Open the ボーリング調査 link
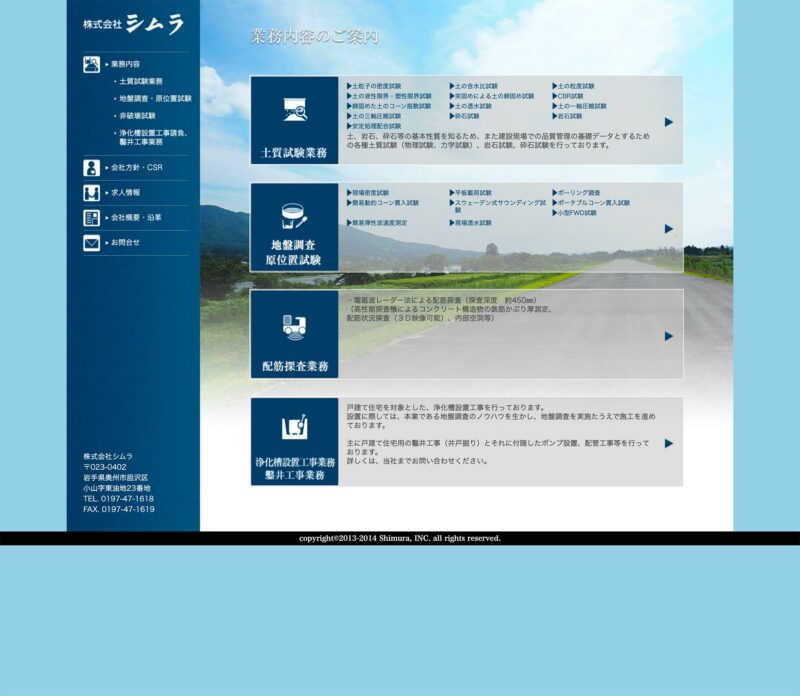This screenshot has height=696, width=800. tap(578, 192)
